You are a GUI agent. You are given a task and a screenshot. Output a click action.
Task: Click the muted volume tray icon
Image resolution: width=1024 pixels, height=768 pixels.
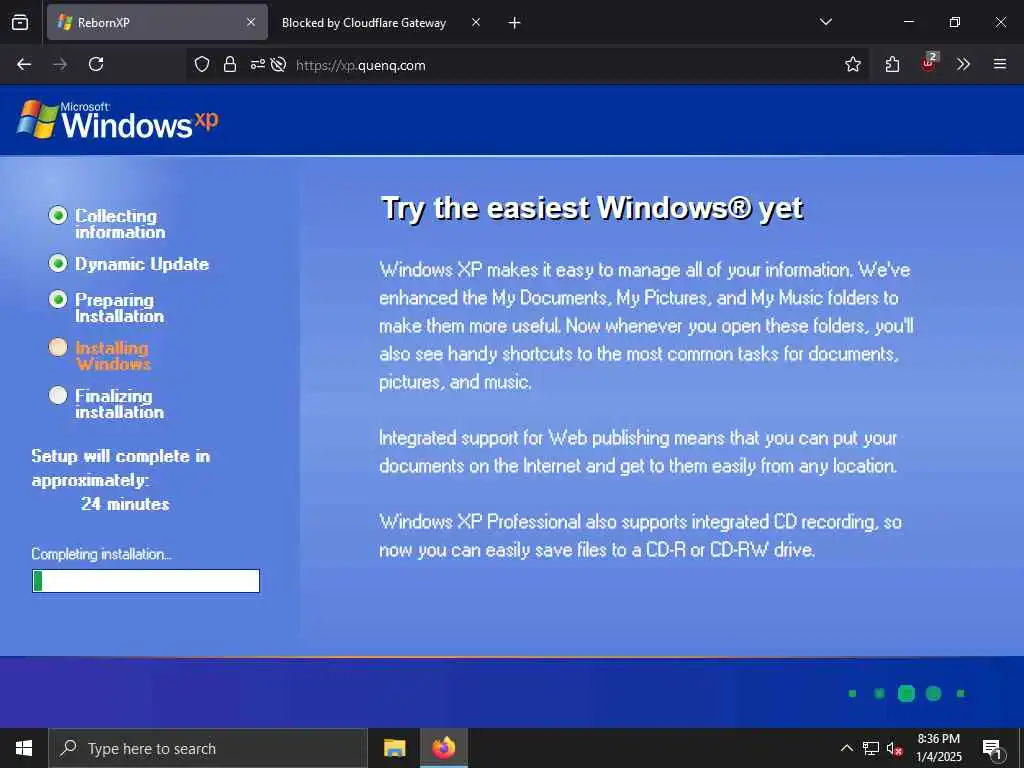click(x=894, y=749)
